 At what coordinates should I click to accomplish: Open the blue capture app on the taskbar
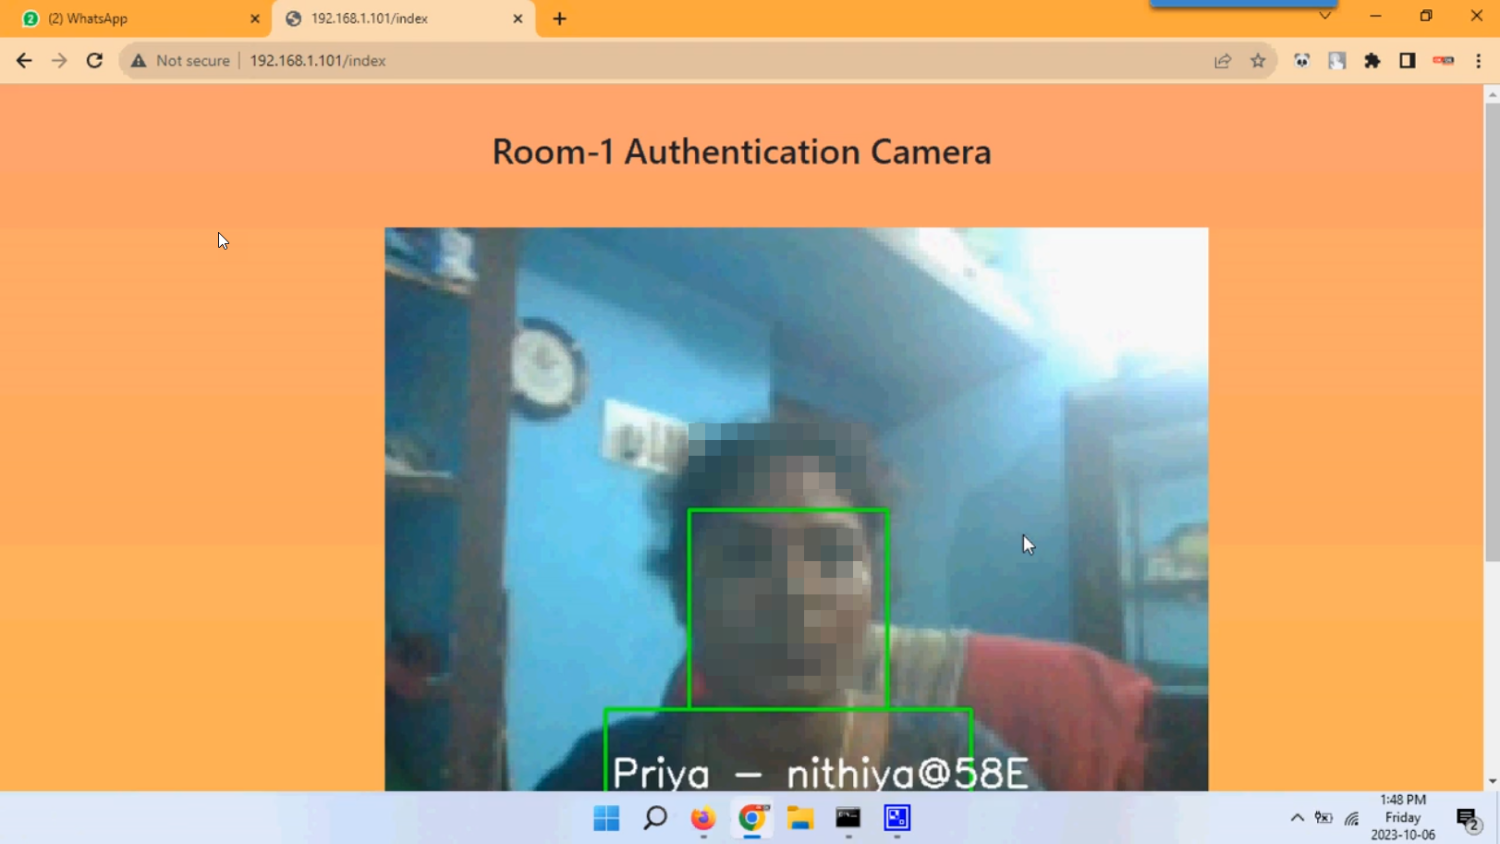pyautogui.click(x=896, y=818)
